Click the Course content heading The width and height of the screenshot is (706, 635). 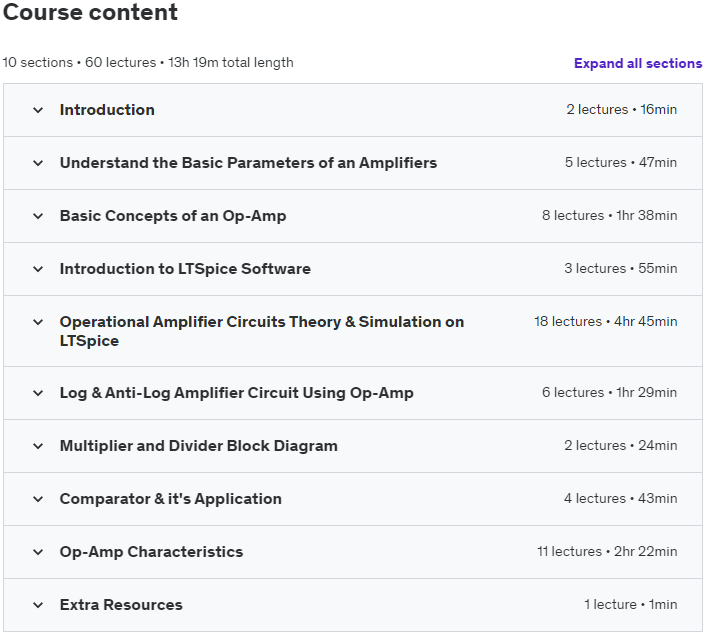pyautogui.click(x=90, y=12)
